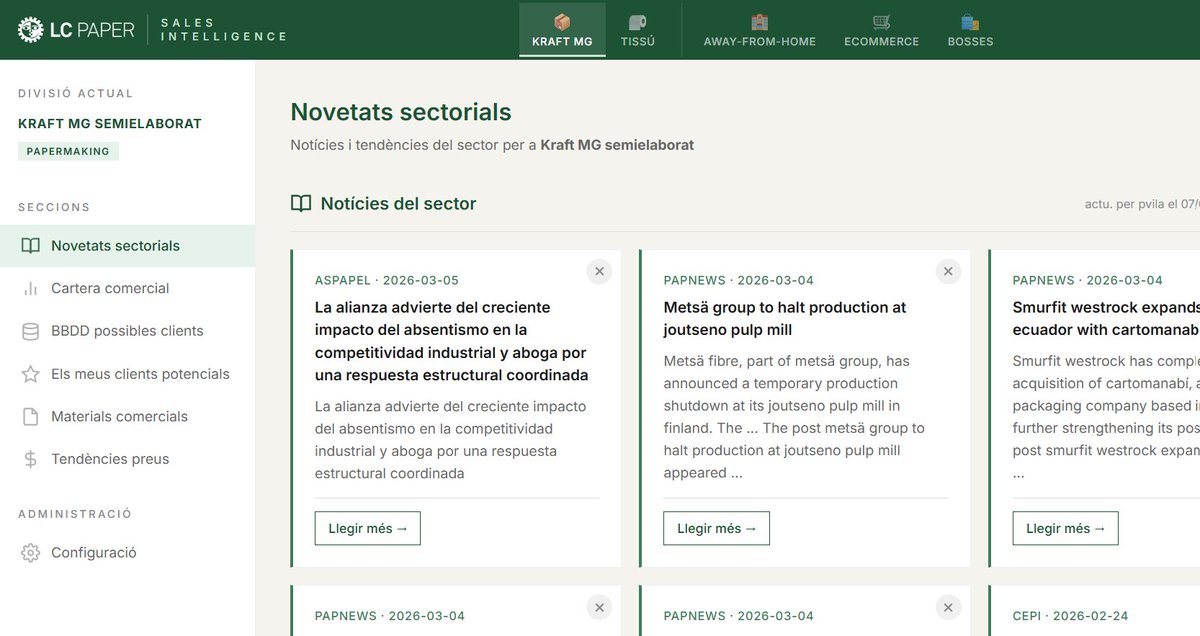The width and height of the screenshot is (1200, 636).
Task: Dismiss the Metsä group joutseno news card
Action: (x=948, y=271)
